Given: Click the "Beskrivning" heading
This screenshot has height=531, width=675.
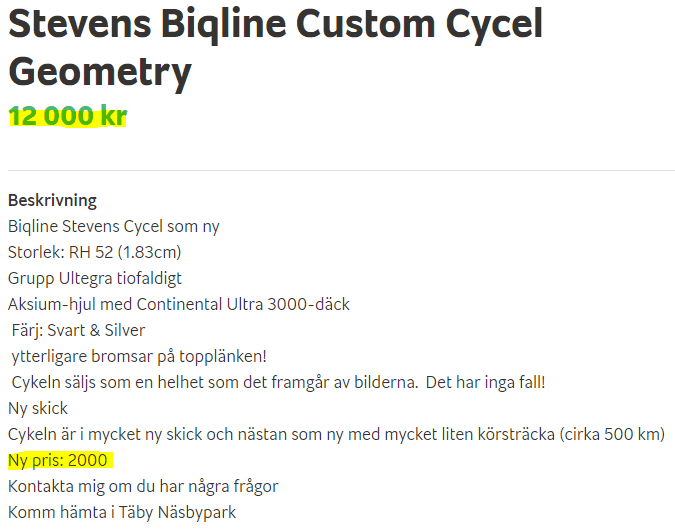Looking at the screenshot, I should (x=52, y=200).
